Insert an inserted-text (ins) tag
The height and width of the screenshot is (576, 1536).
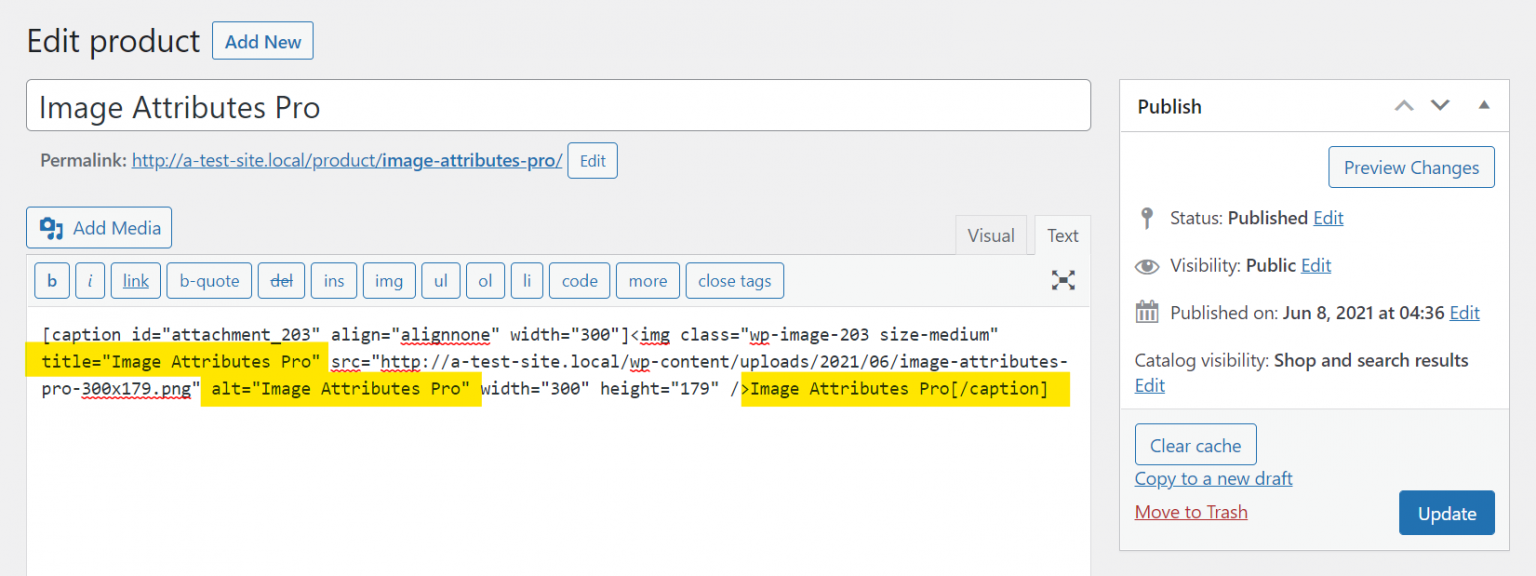click(x=333, y=280)
